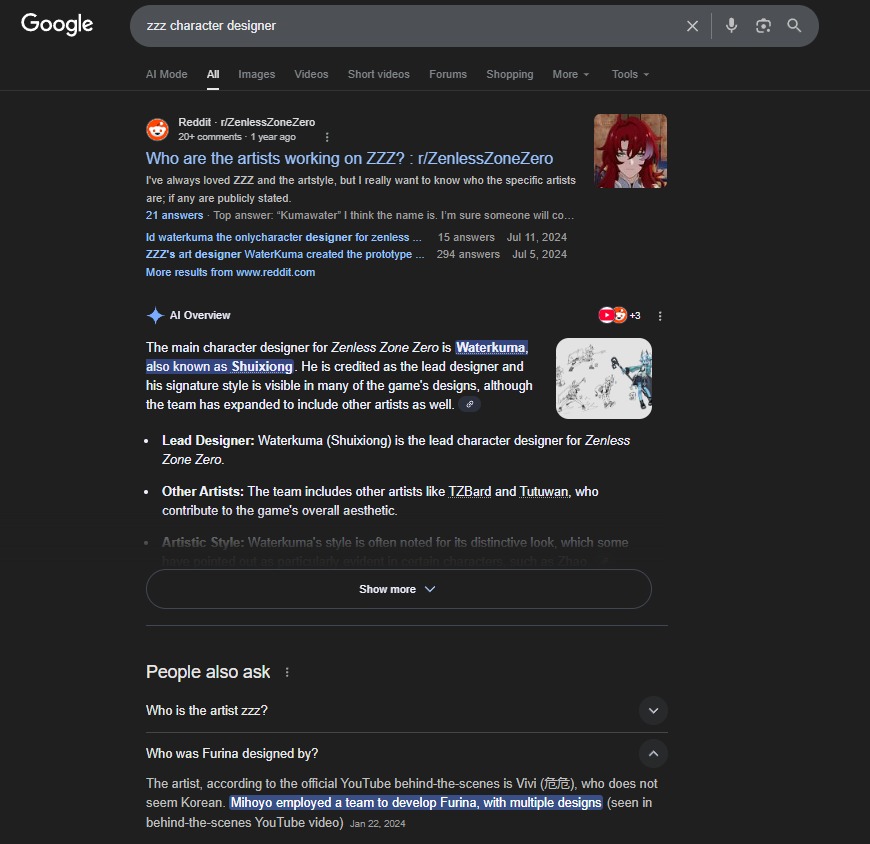Click 'Lead Designer:' bullet text

click(x=208, y=441)
